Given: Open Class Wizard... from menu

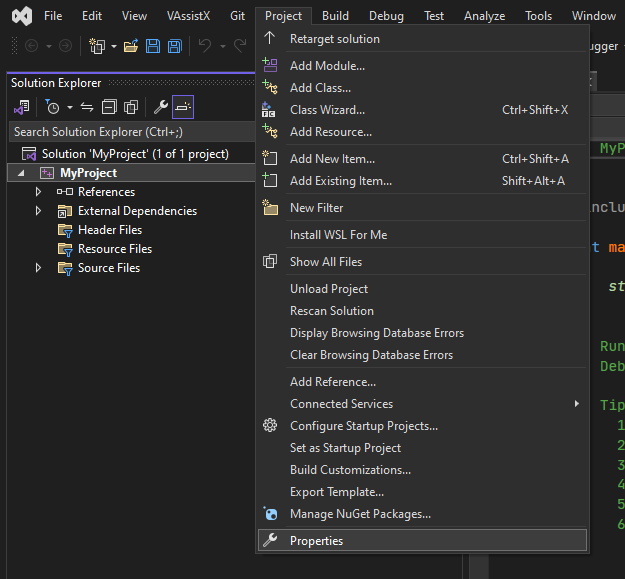Looking at the screenshot, I should coord(423,110).
